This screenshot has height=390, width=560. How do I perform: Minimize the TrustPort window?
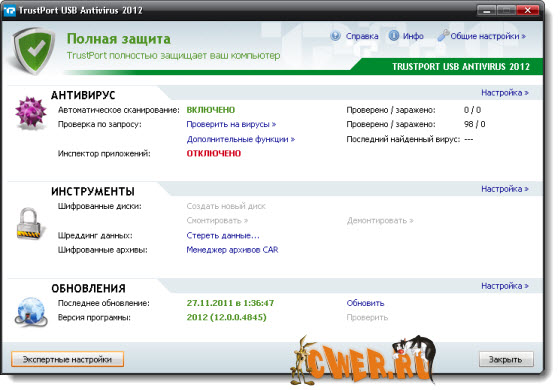pos(486,10)
